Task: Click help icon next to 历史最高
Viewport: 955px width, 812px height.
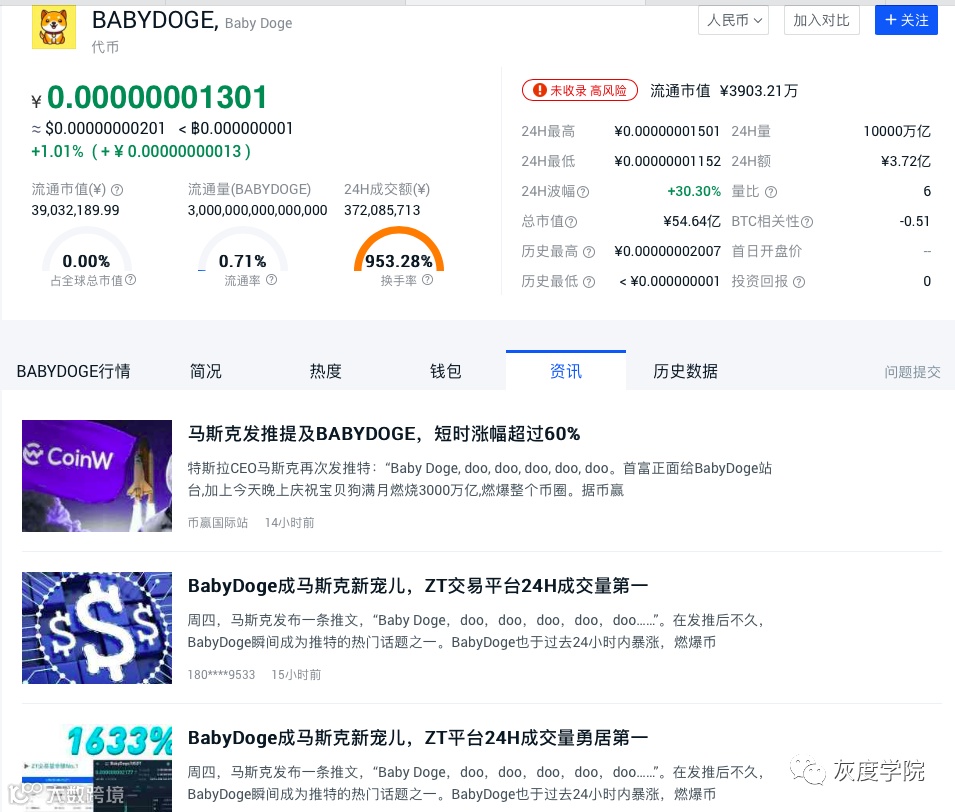Action: (x=588, y=252)
